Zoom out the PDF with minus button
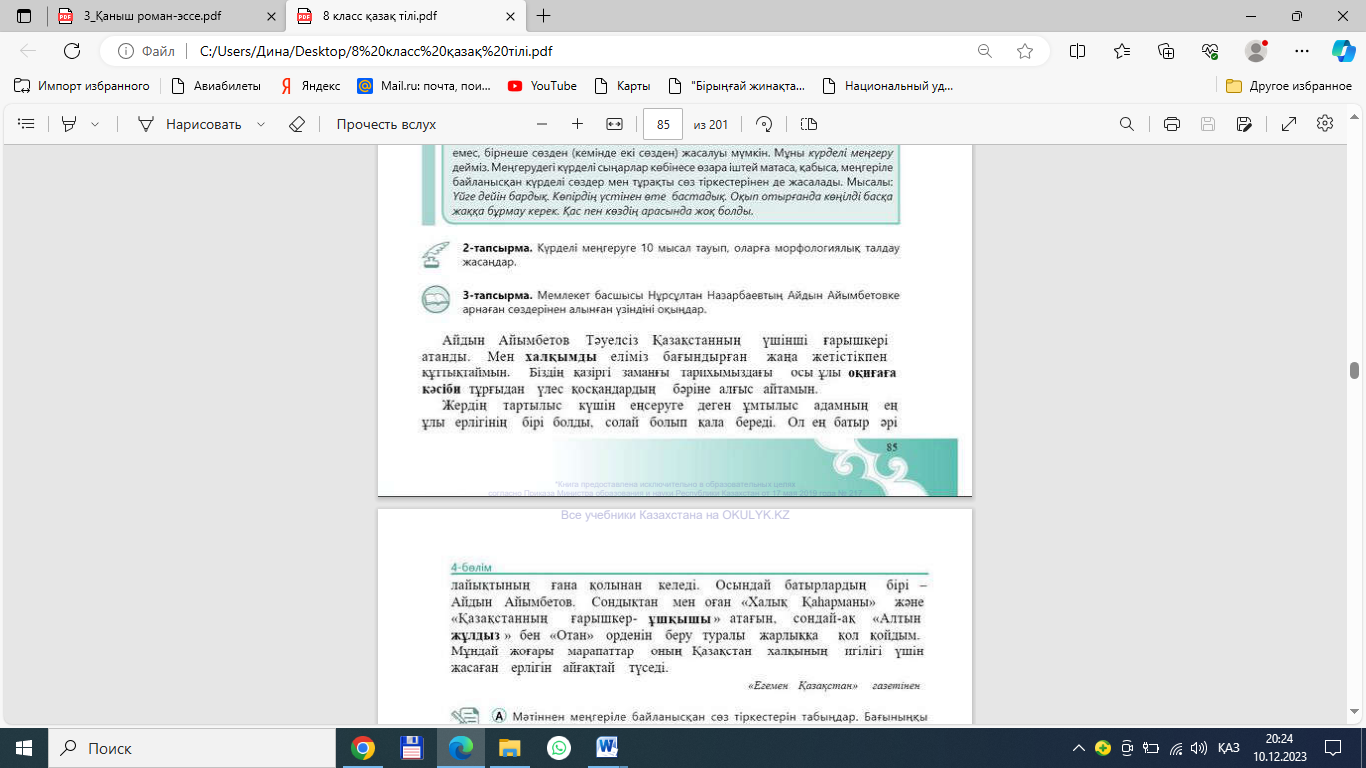The image size is (1366, 768). click(x=542, y=124)
